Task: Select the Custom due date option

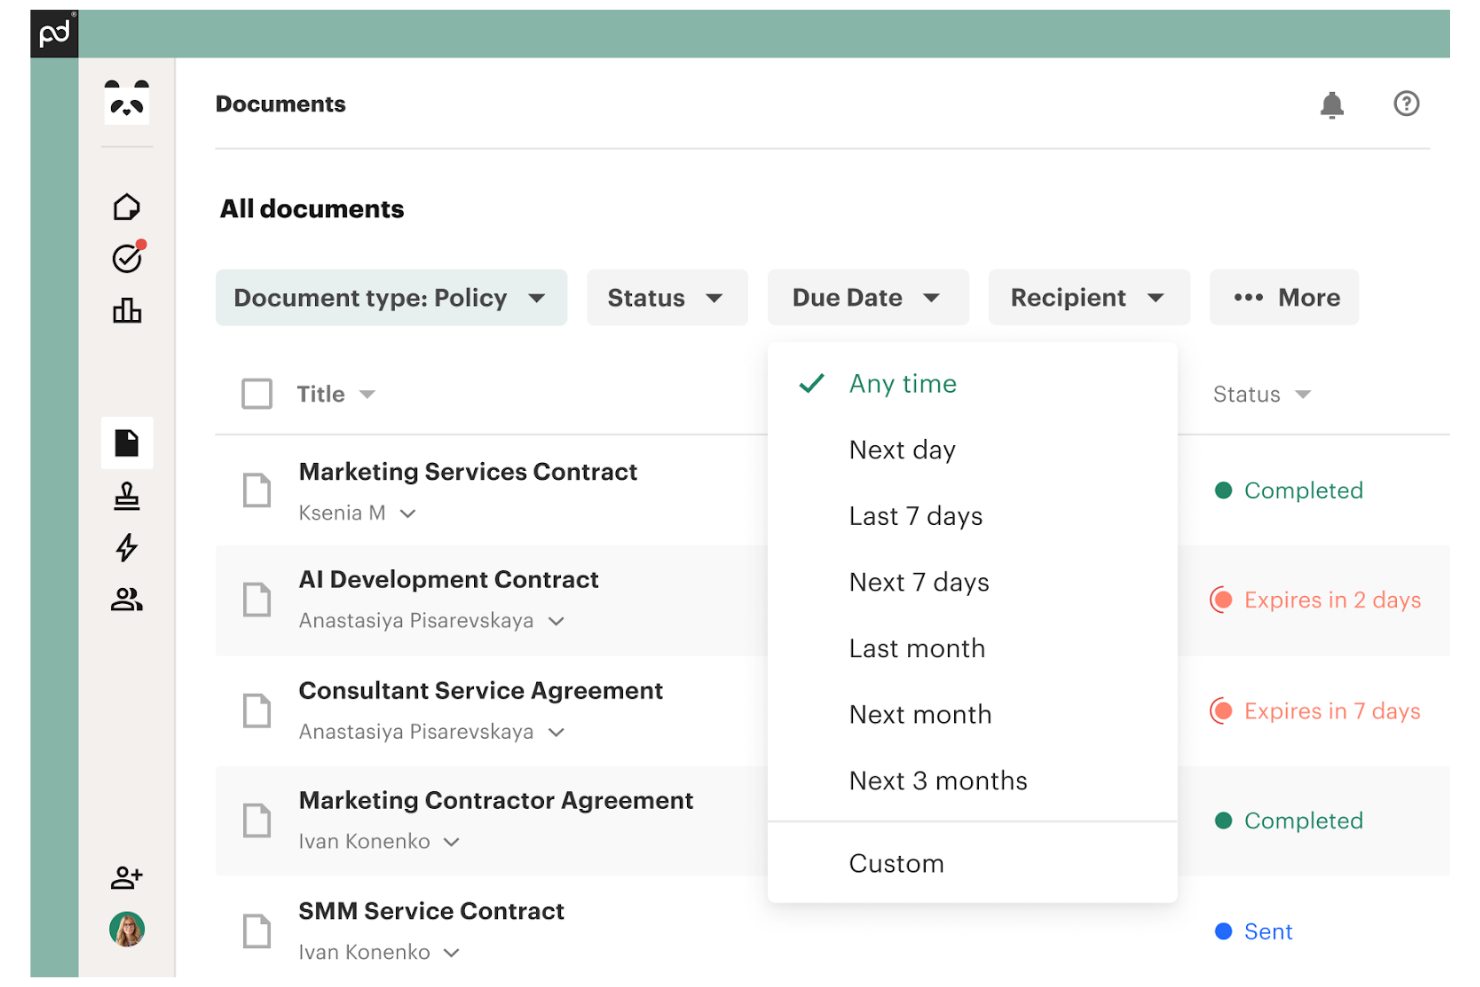Action: [896, 862]
